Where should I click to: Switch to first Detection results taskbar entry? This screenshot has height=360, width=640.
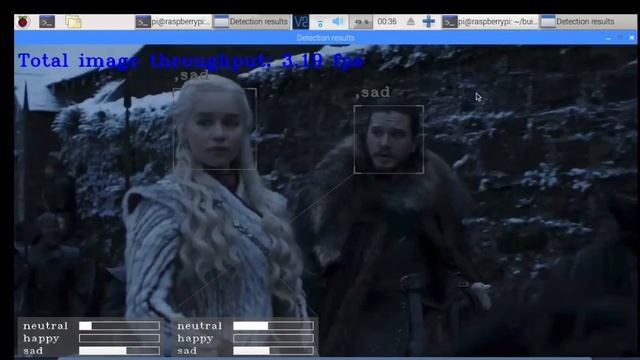(251, 22)
